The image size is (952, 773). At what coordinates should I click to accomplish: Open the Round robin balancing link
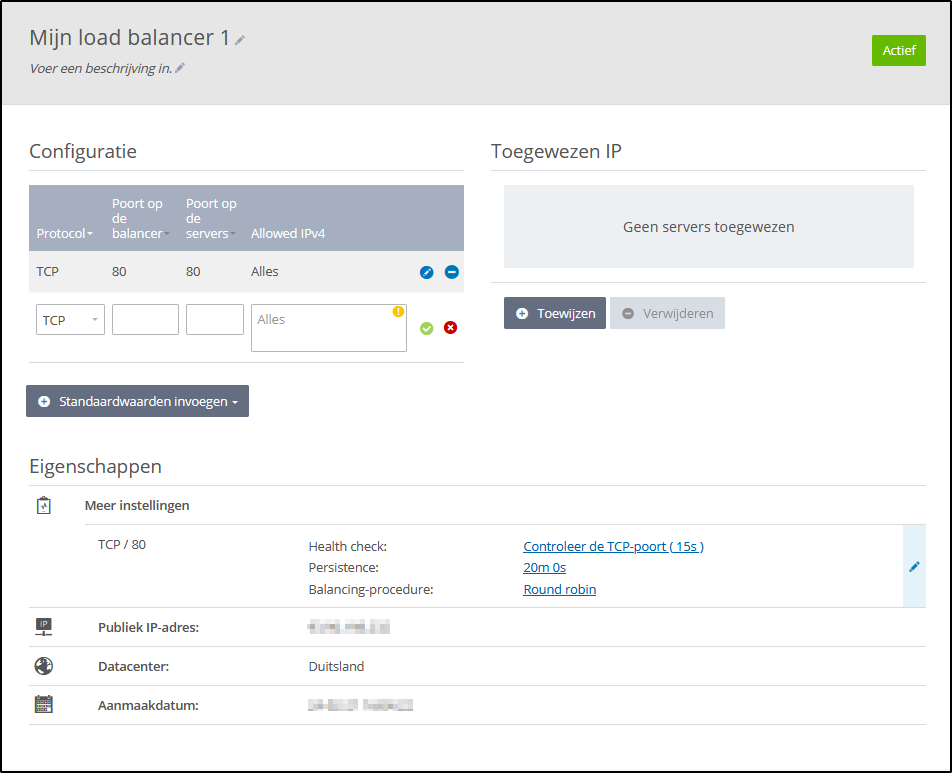[559, 590]
